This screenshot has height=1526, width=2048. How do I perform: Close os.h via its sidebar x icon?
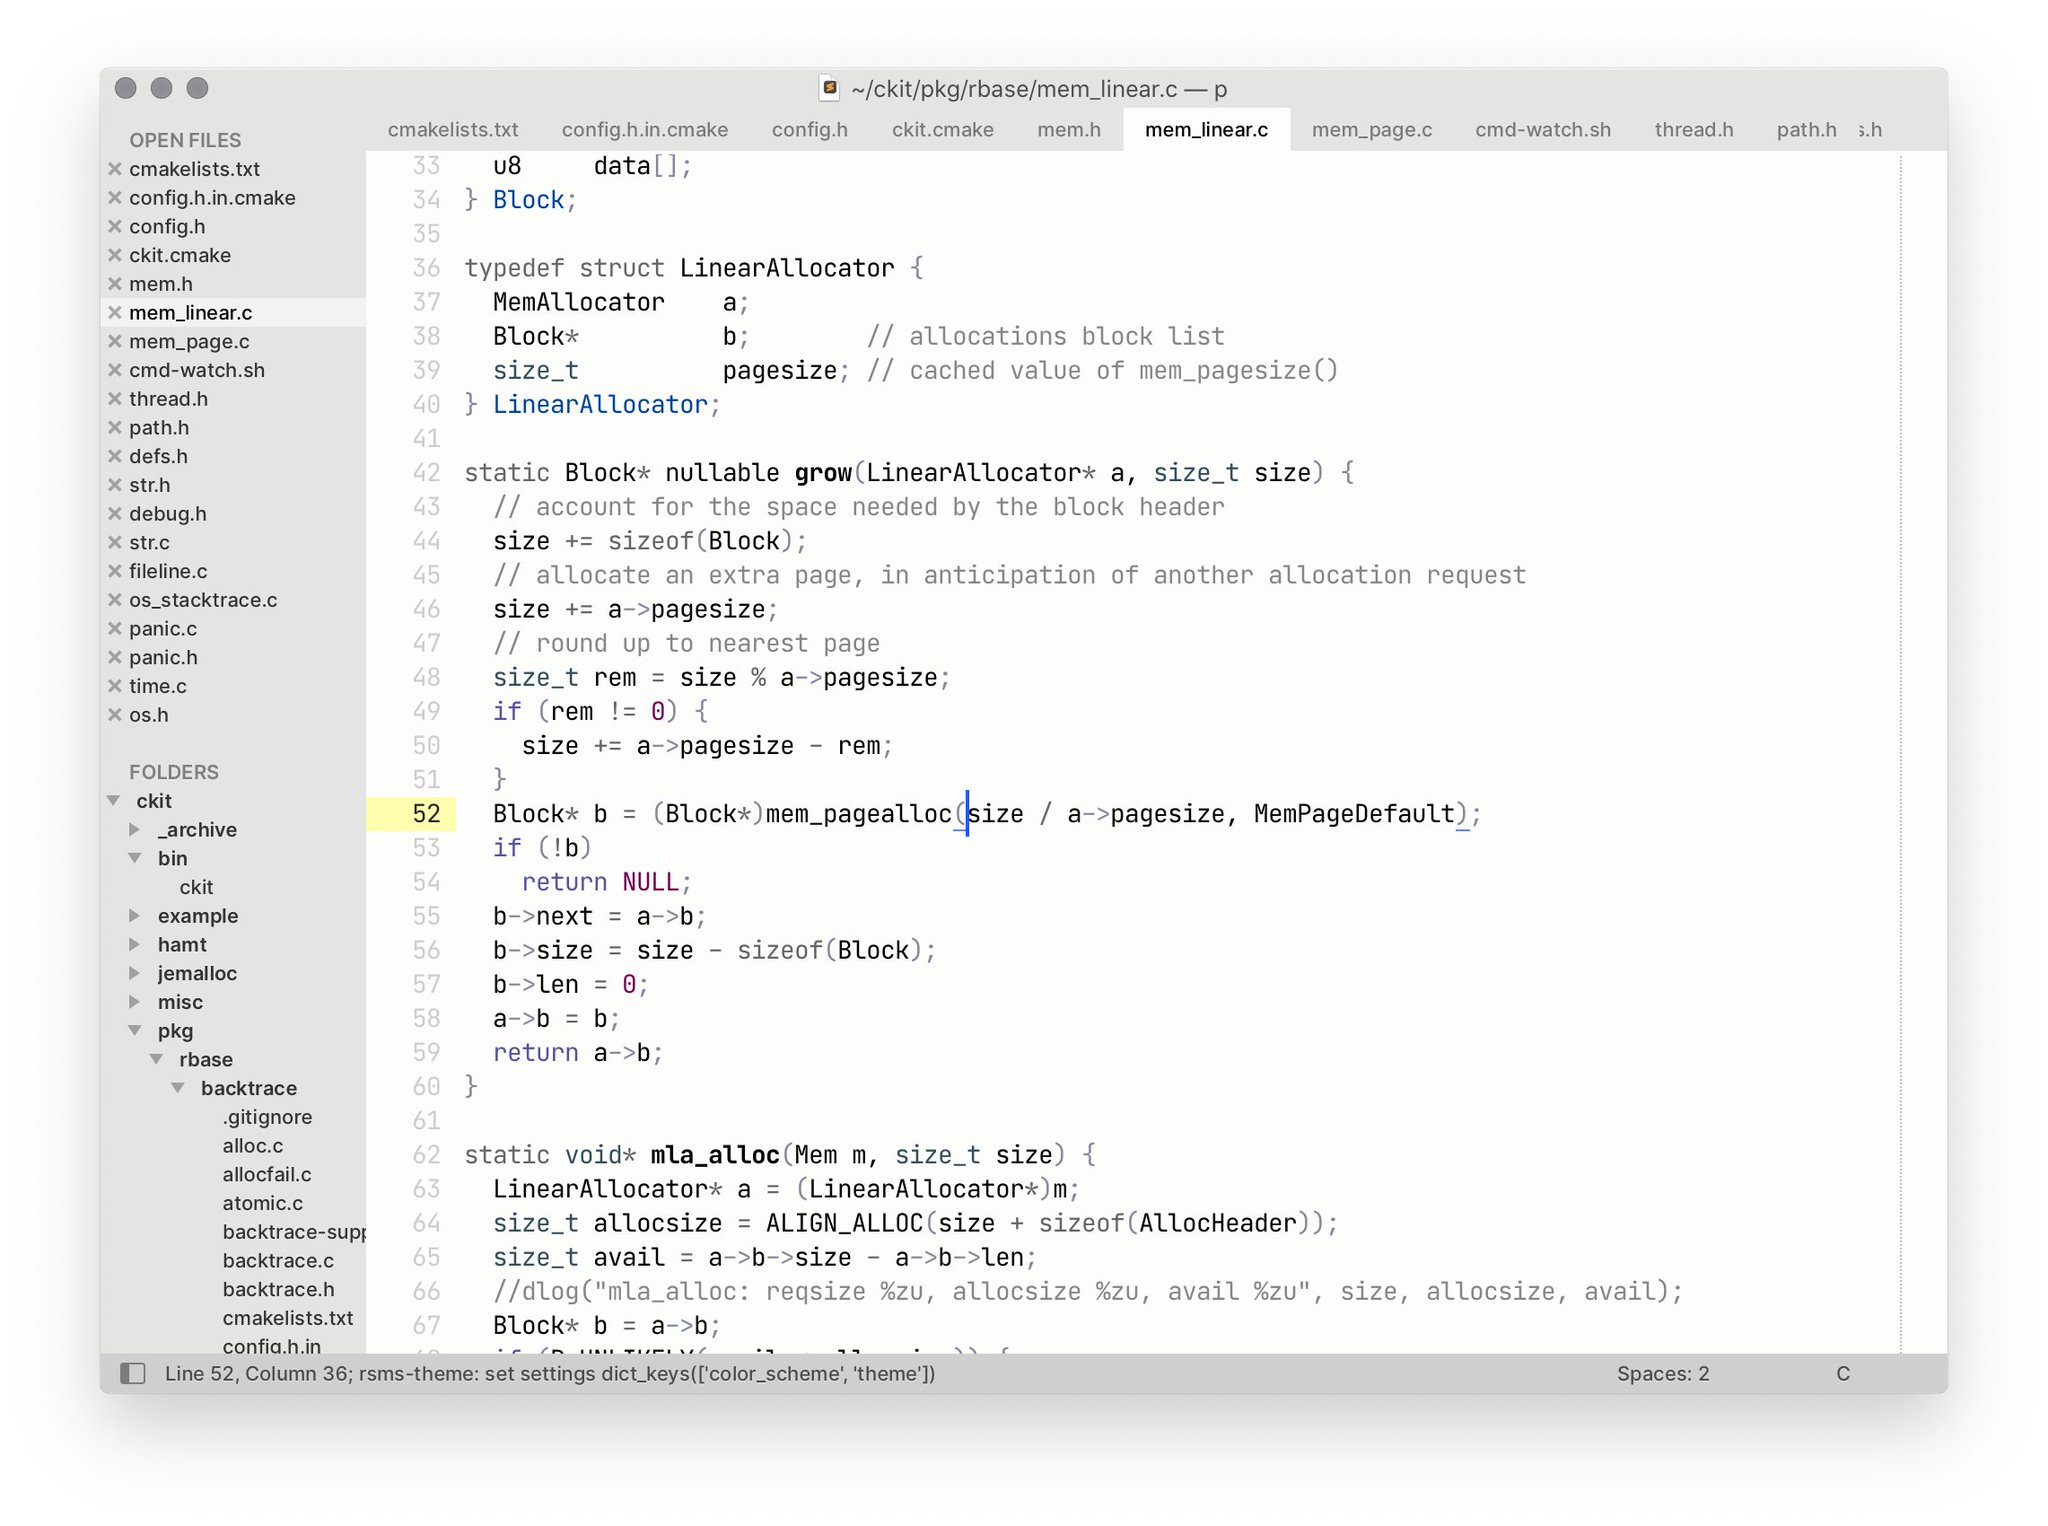click(x=114, y=715)
